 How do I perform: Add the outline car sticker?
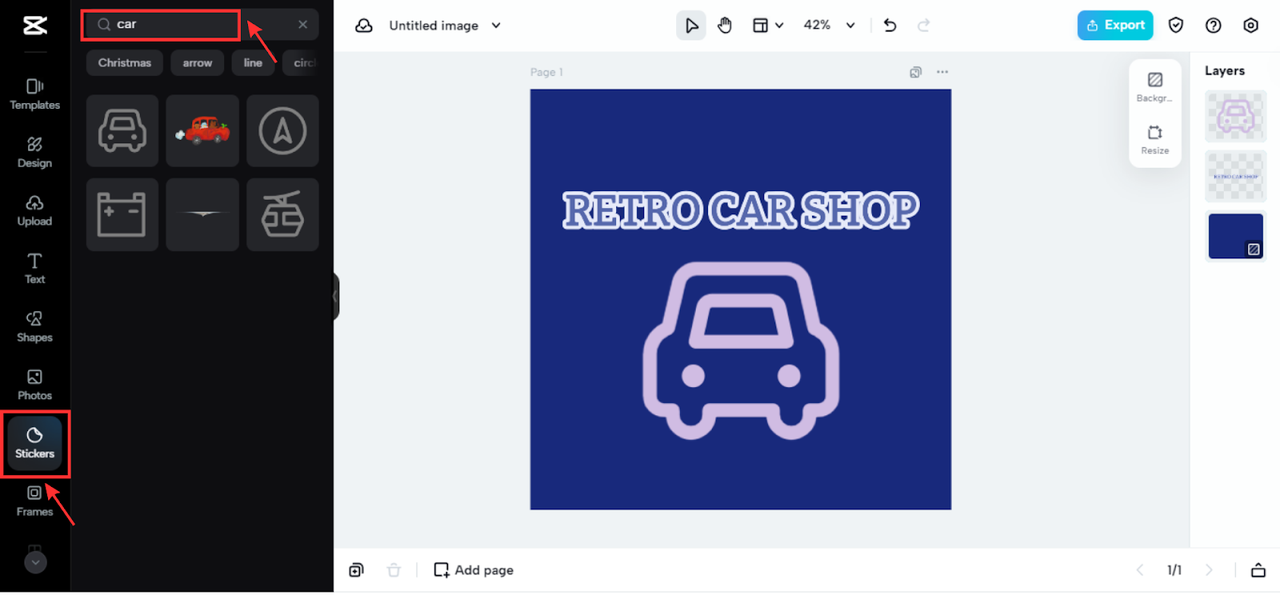pos(122,131)
